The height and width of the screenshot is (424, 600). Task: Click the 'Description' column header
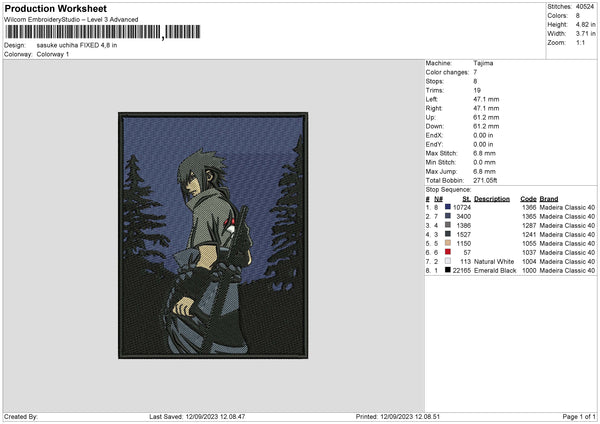click(492, 199)
